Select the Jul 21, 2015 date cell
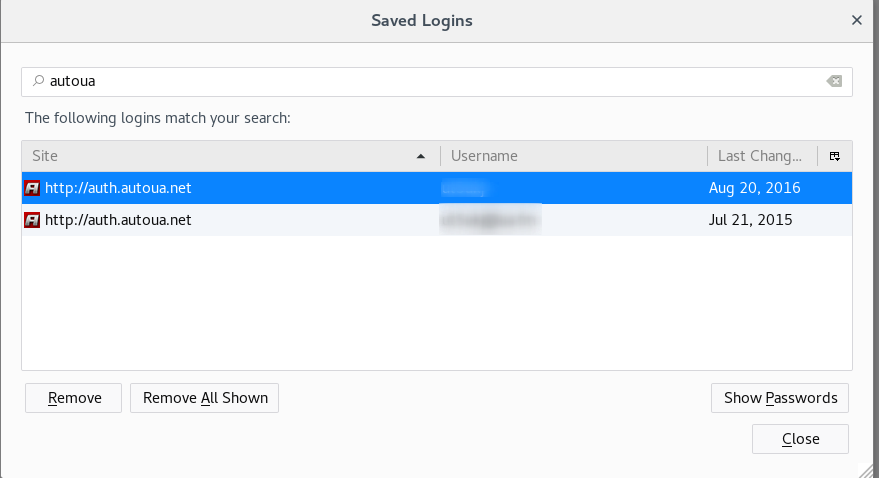This screenshot has width=879, height=478. (750, 220)
